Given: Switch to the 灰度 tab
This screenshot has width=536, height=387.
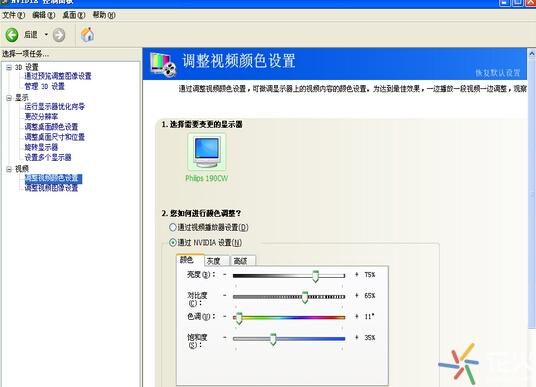Looking at the screenshot, I should (x=217, y=261).
